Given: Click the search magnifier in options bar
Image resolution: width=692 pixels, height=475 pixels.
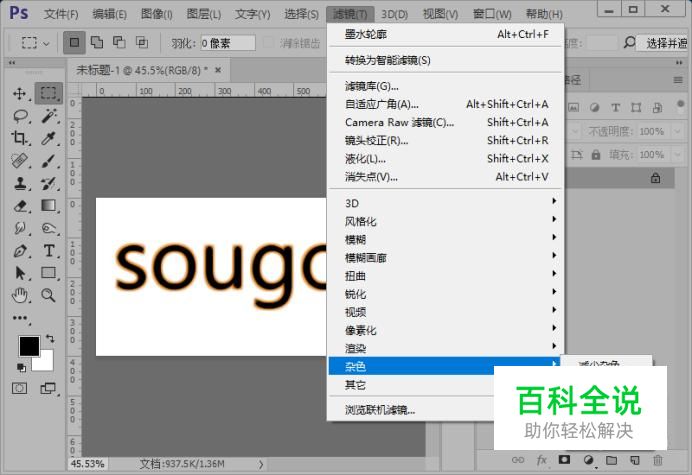Looking at the screenshot, I should (x=629, y=42).
